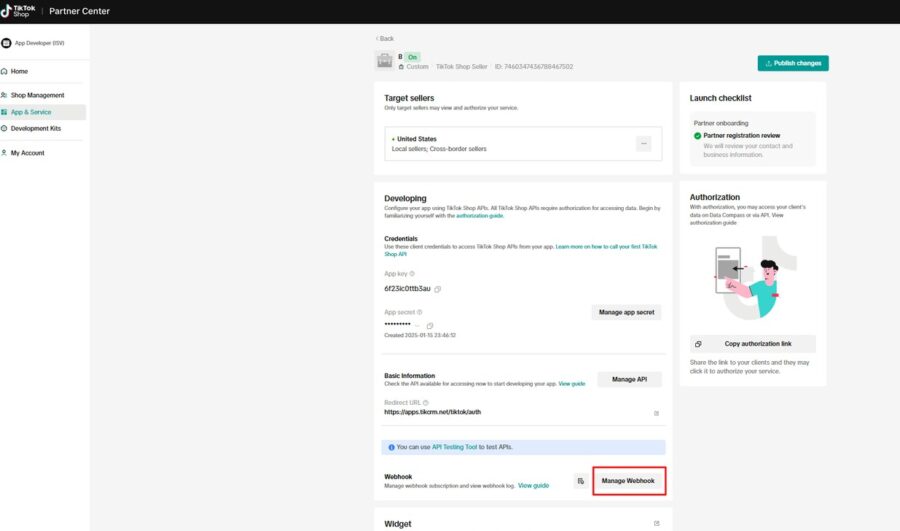This screenshot has width=900, height=531.
Task: Edit the Redirect URL with pencil icon
Action: click(x=657, y=413)
